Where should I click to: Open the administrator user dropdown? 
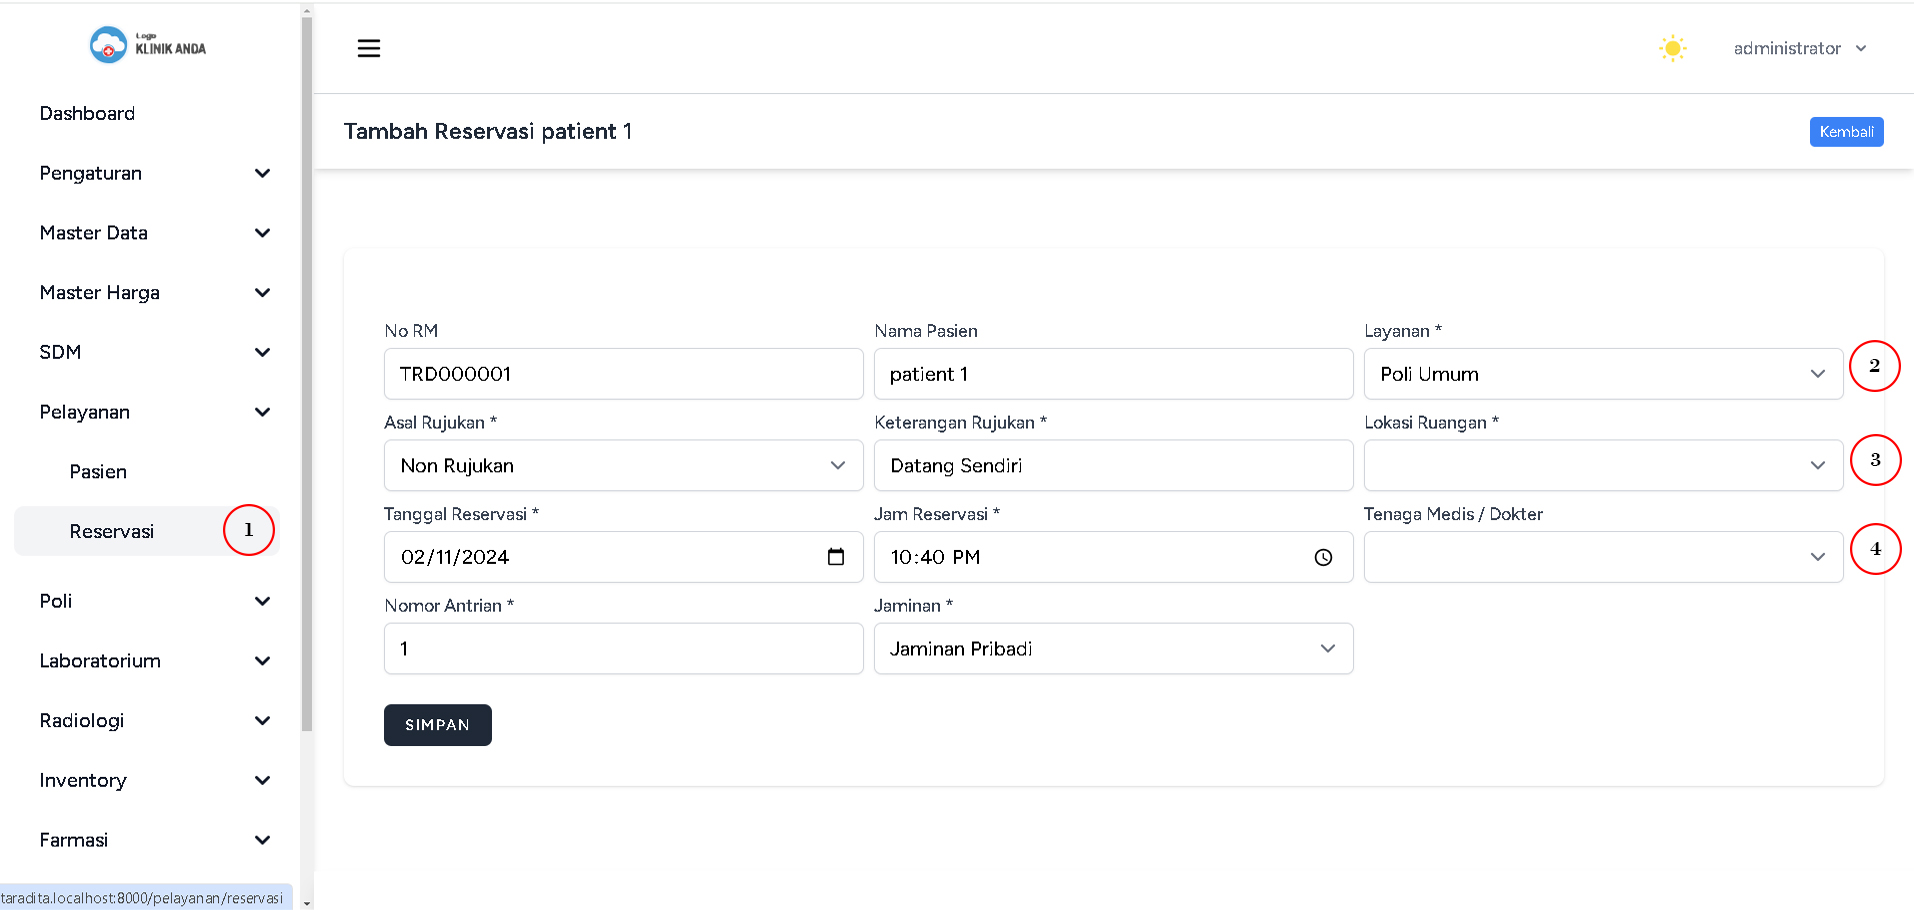tap(1799, 48)
